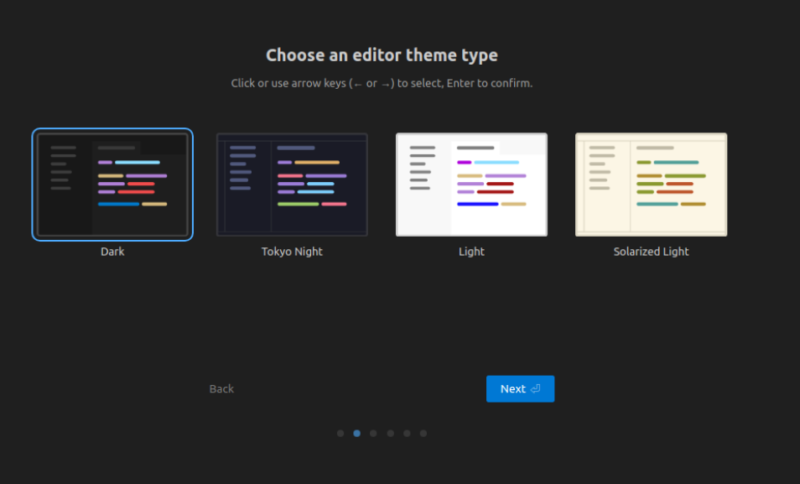Viewport: 800px width, 484px height.
Task: Select the Dark theme preview thumbnail
Action: (112, 184)
